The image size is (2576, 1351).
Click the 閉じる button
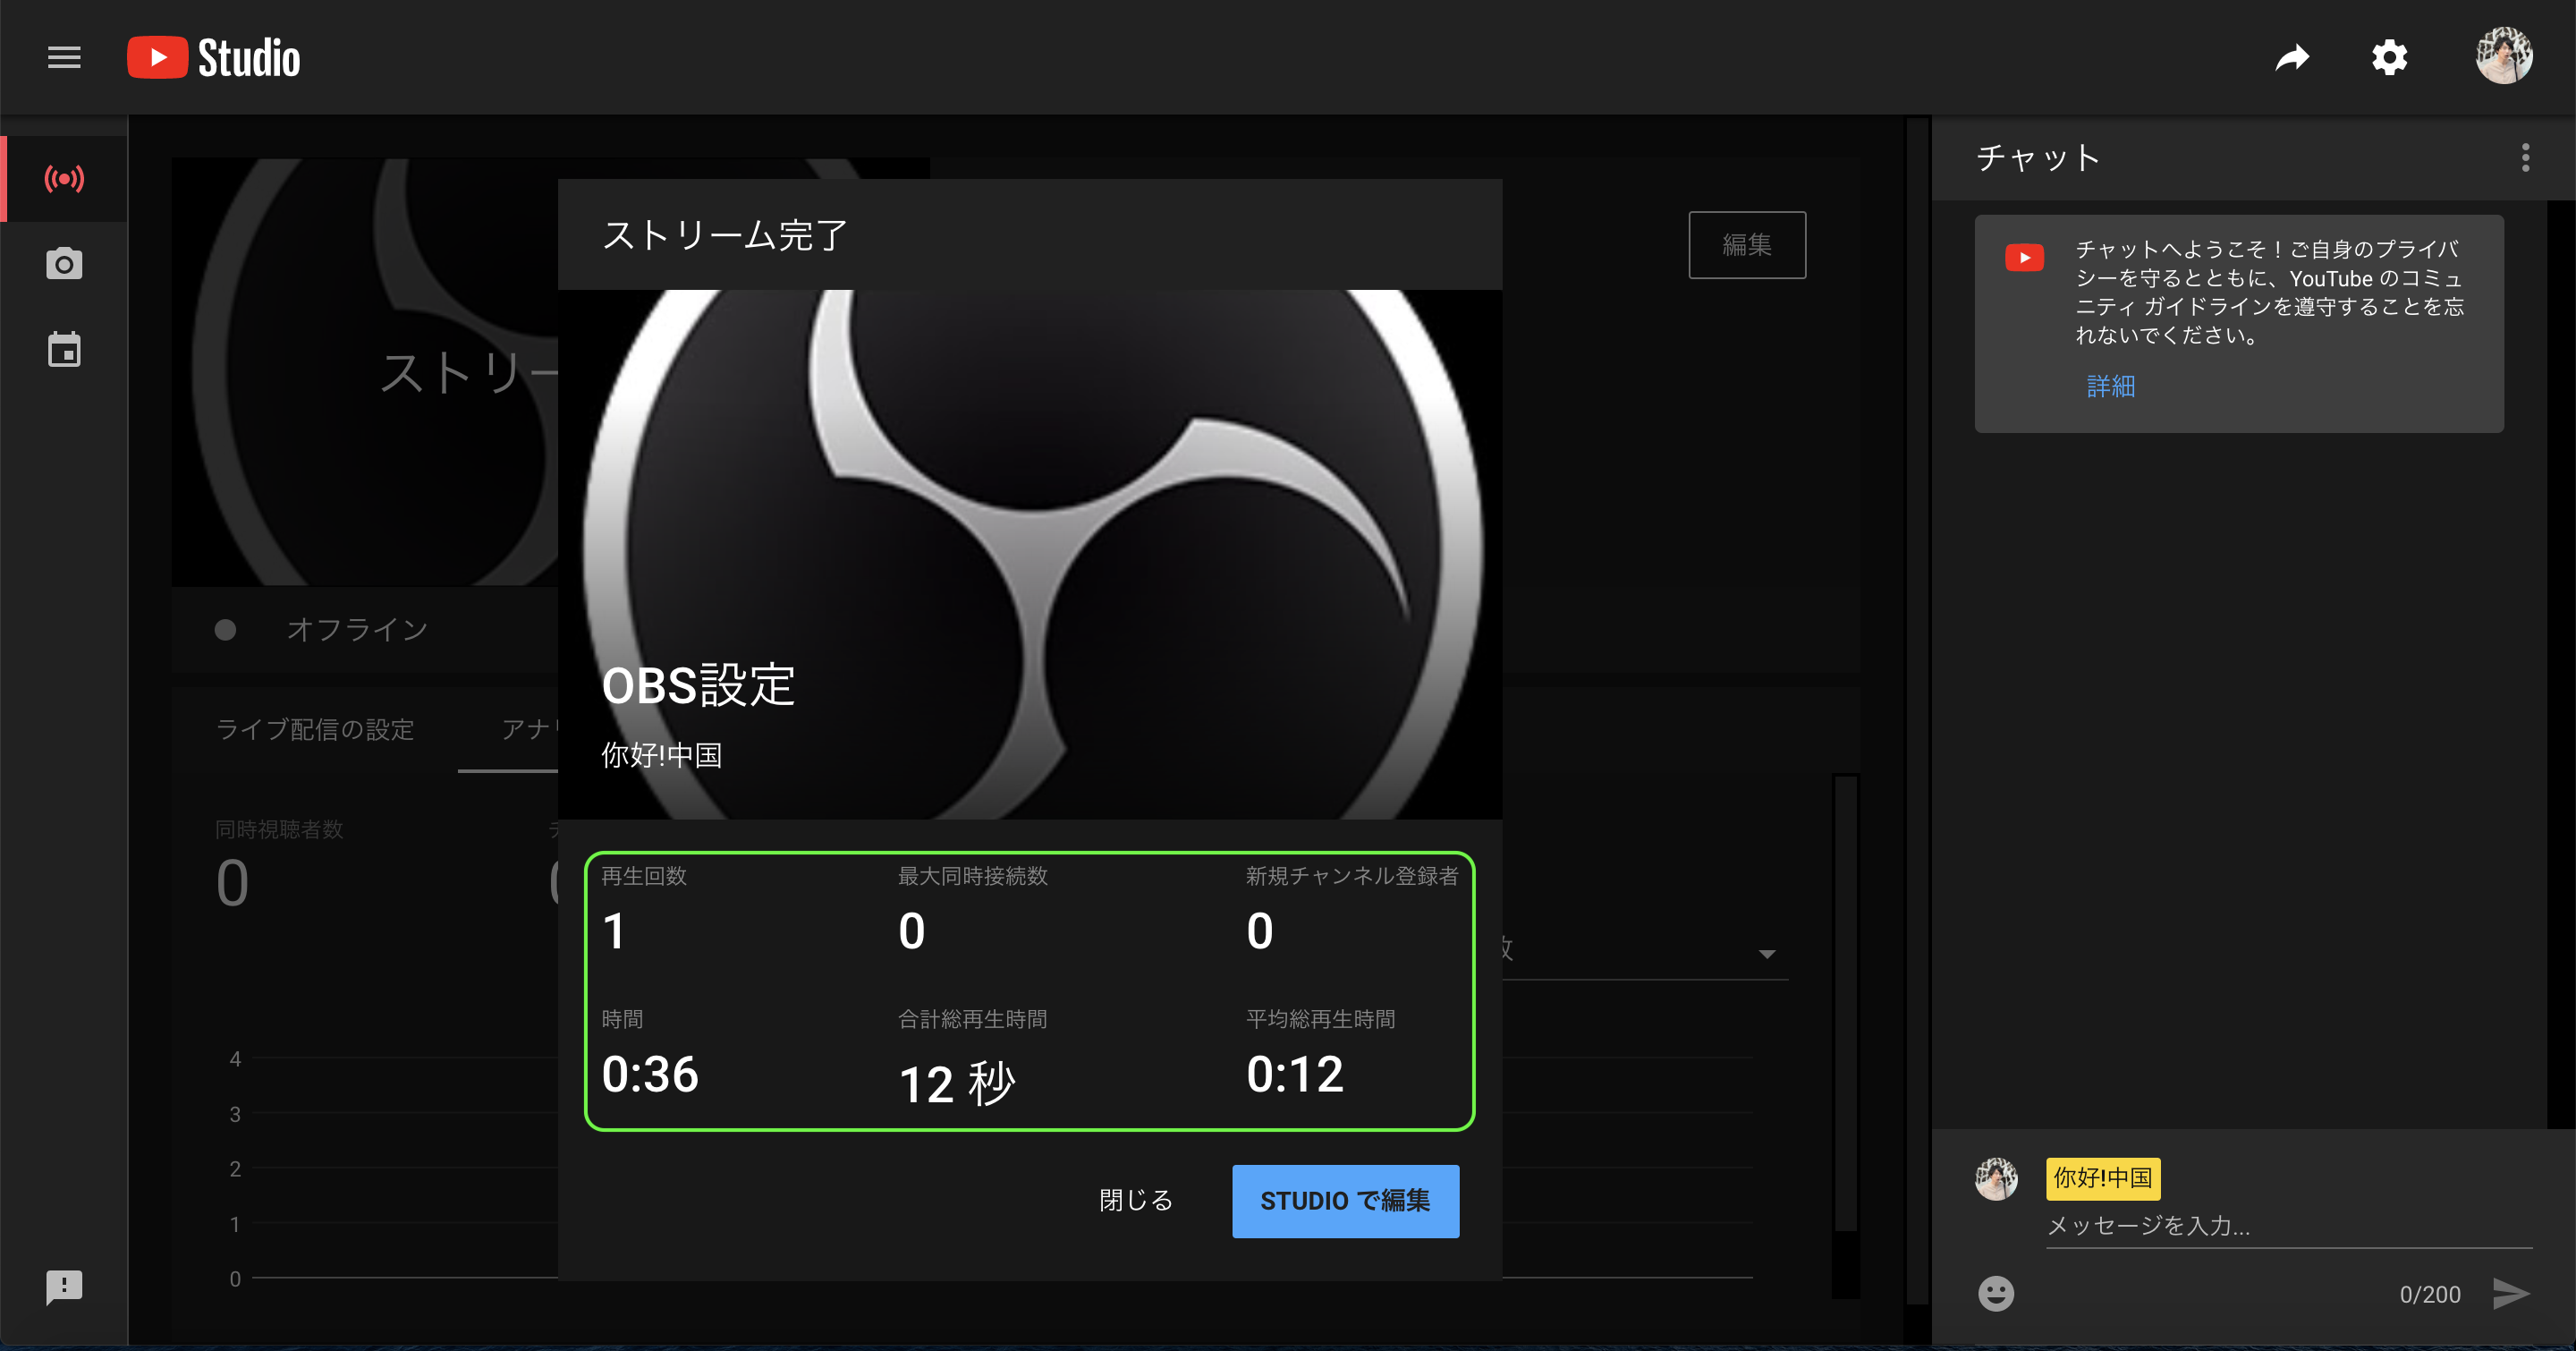[x=1136, y=1201]
